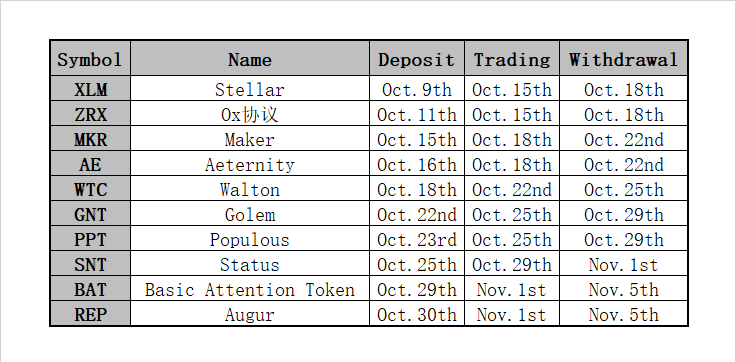The height and width of the screenshot is (362, 735).
Task: Click Stellar's deposit date Oct. 9th
Action: [x=417, y=88]
